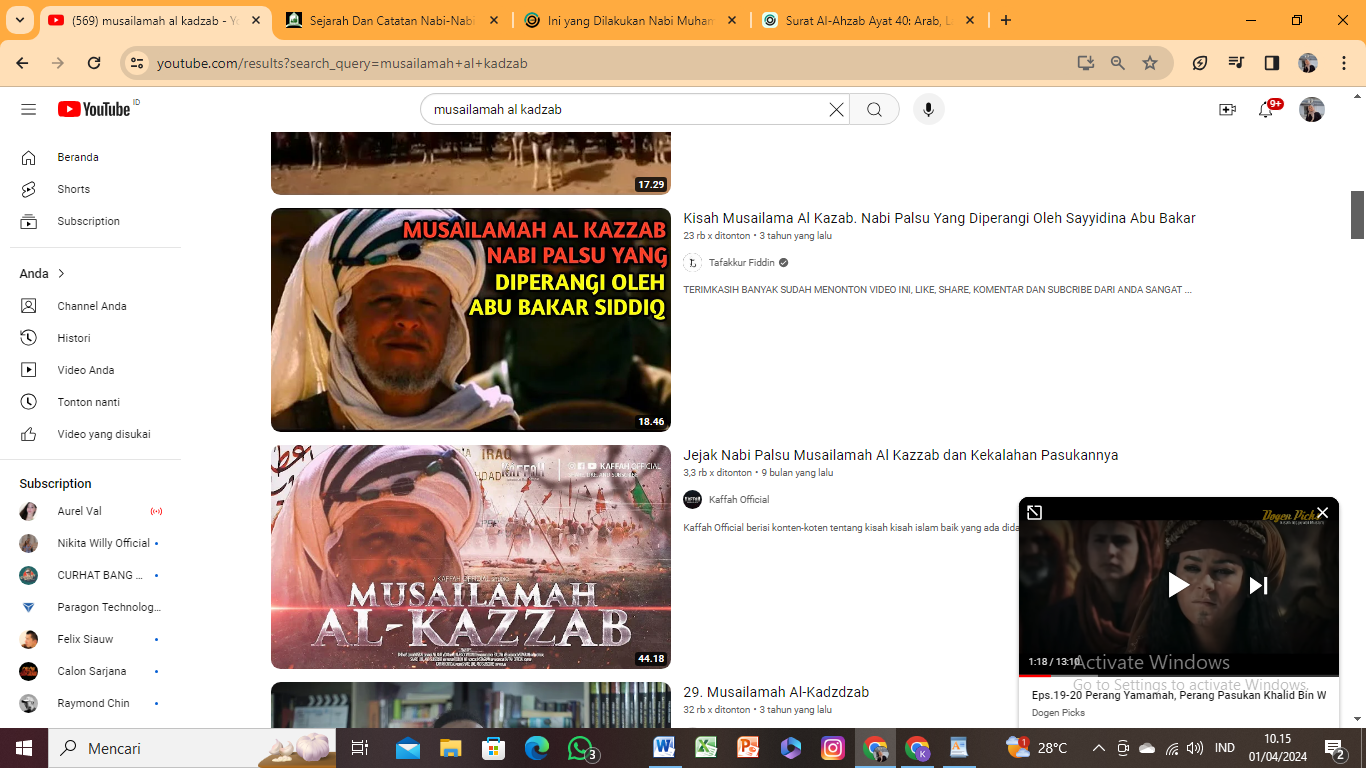The image size is (1366, 768).
Task: Open WhatsApp from the taskbar
Action: click(x=581, y=748)
